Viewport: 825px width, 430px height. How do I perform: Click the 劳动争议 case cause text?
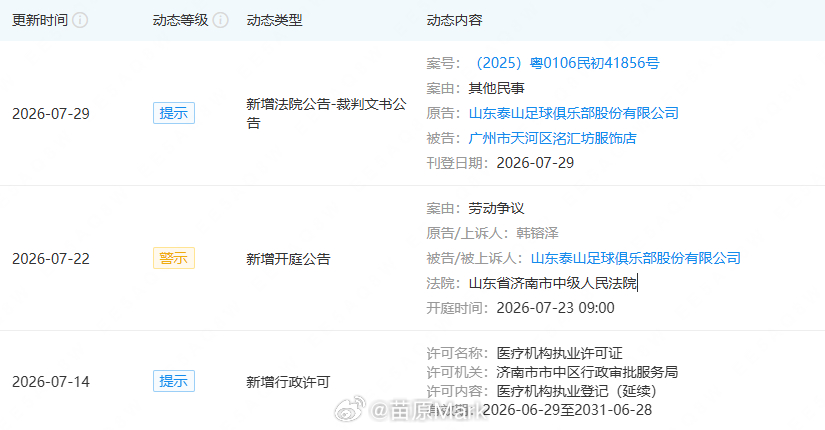pos(497,208)
